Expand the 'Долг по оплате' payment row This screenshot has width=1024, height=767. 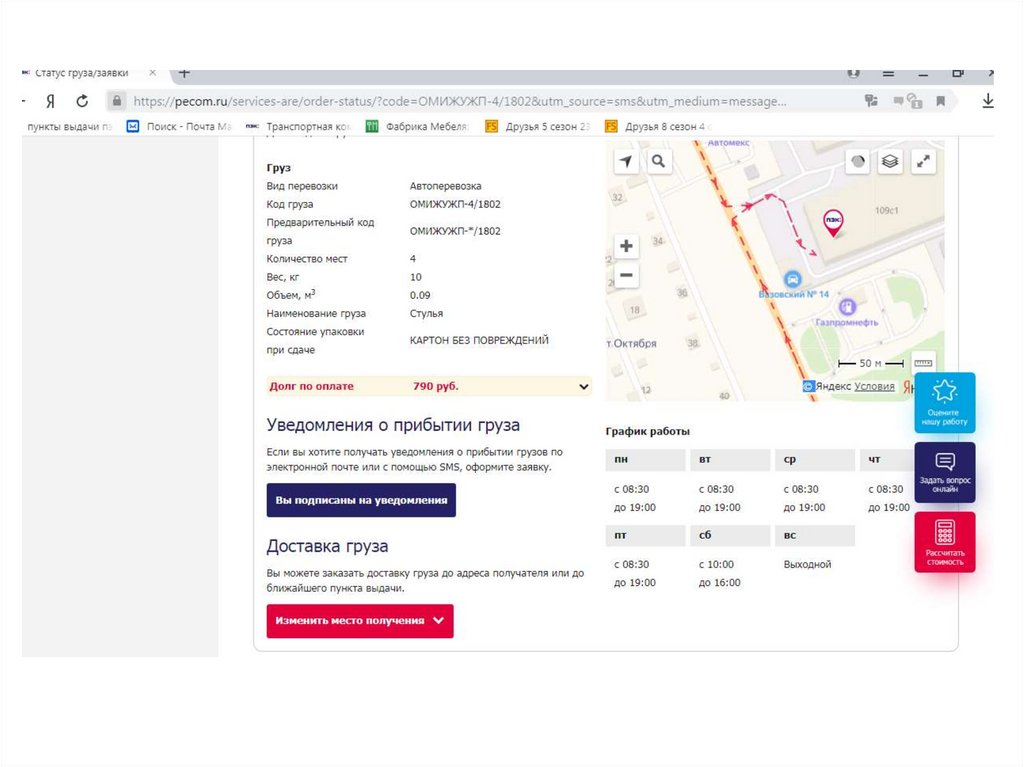(584, 386)
